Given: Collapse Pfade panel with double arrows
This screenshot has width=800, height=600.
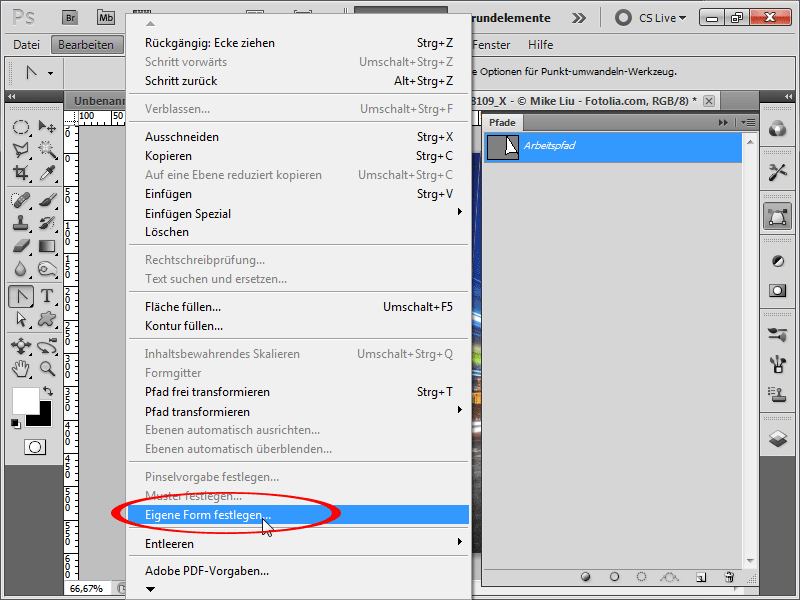Looking at the screenshot, I should [x=723, y=122].
